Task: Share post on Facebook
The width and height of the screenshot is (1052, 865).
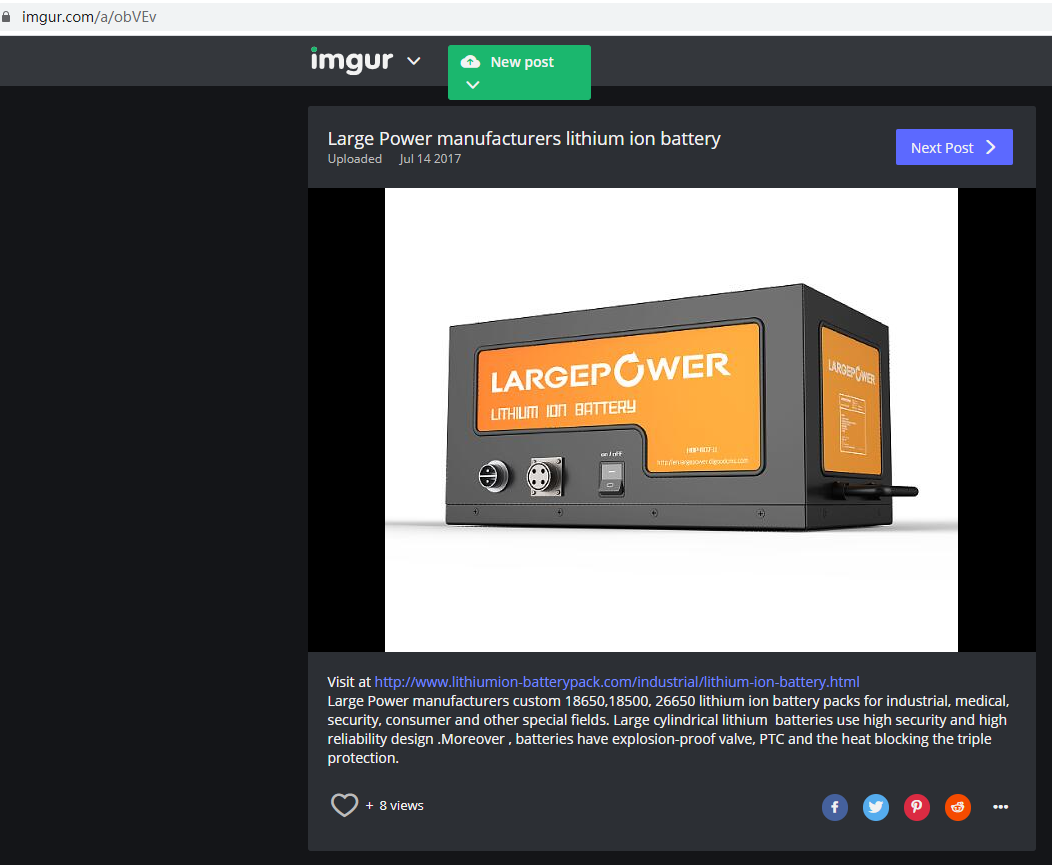Action: [x=835, y=807]
